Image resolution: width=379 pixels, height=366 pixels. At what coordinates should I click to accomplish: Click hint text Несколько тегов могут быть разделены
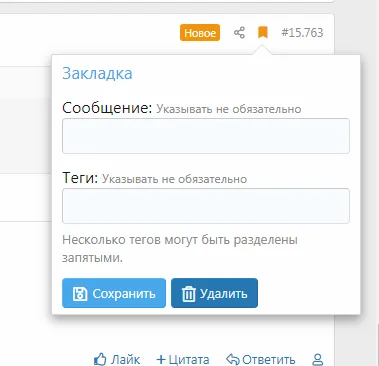tap(180, 240)
